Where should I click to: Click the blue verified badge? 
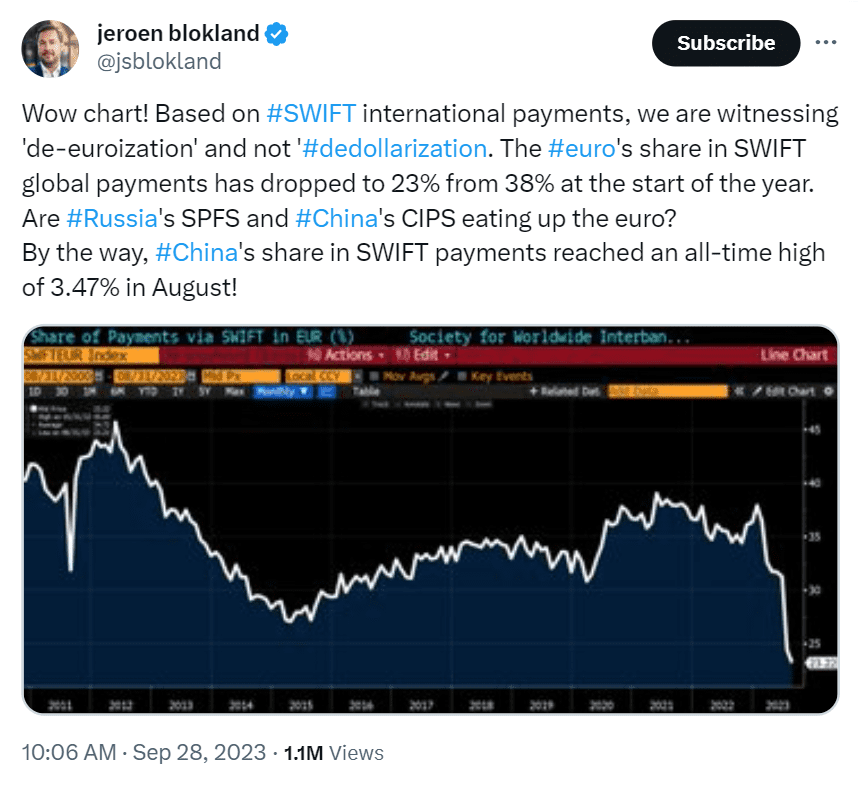(277, 34)
